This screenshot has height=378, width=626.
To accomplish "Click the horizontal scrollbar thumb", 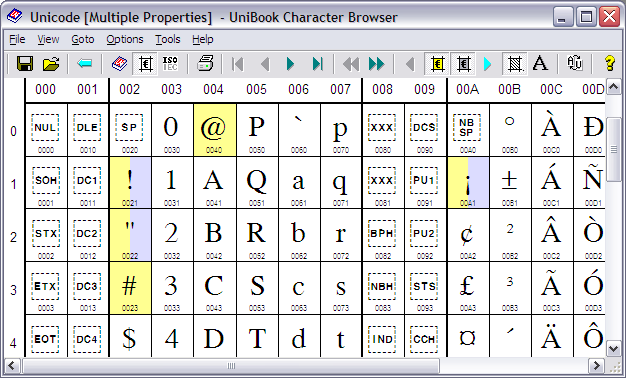I will 231,365.
